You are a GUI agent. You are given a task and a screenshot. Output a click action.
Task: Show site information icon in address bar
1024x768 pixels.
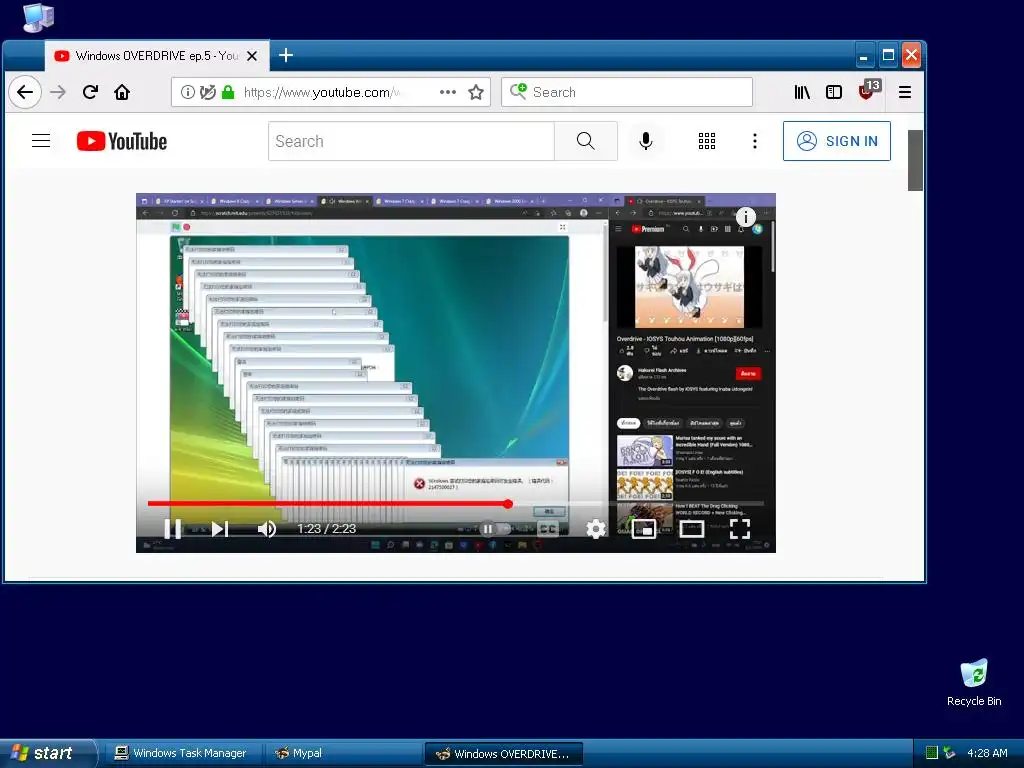tap(187, 92)
